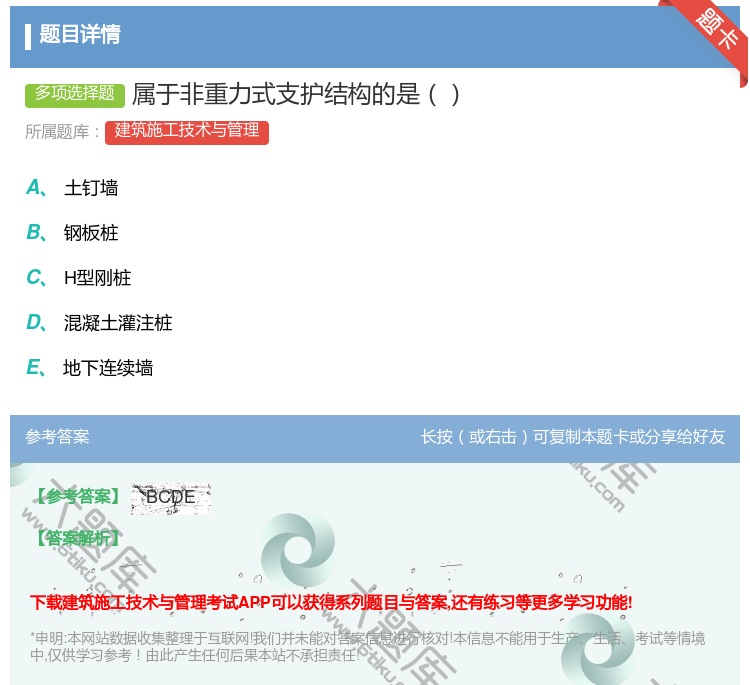750x685 pixels.
Task: Click the 题目详情 header title
Action: [80, 35]
